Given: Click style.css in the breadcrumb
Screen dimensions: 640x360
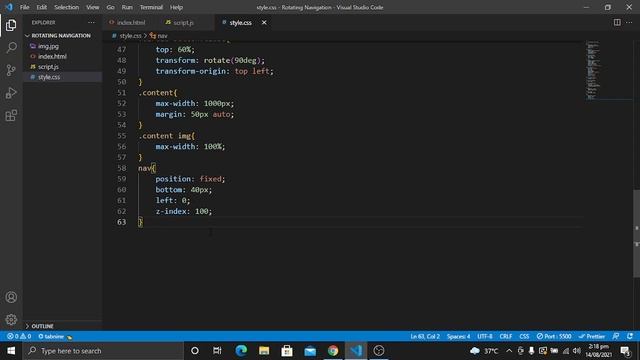Looking at the screenshot, I should [x=131, y=36].
